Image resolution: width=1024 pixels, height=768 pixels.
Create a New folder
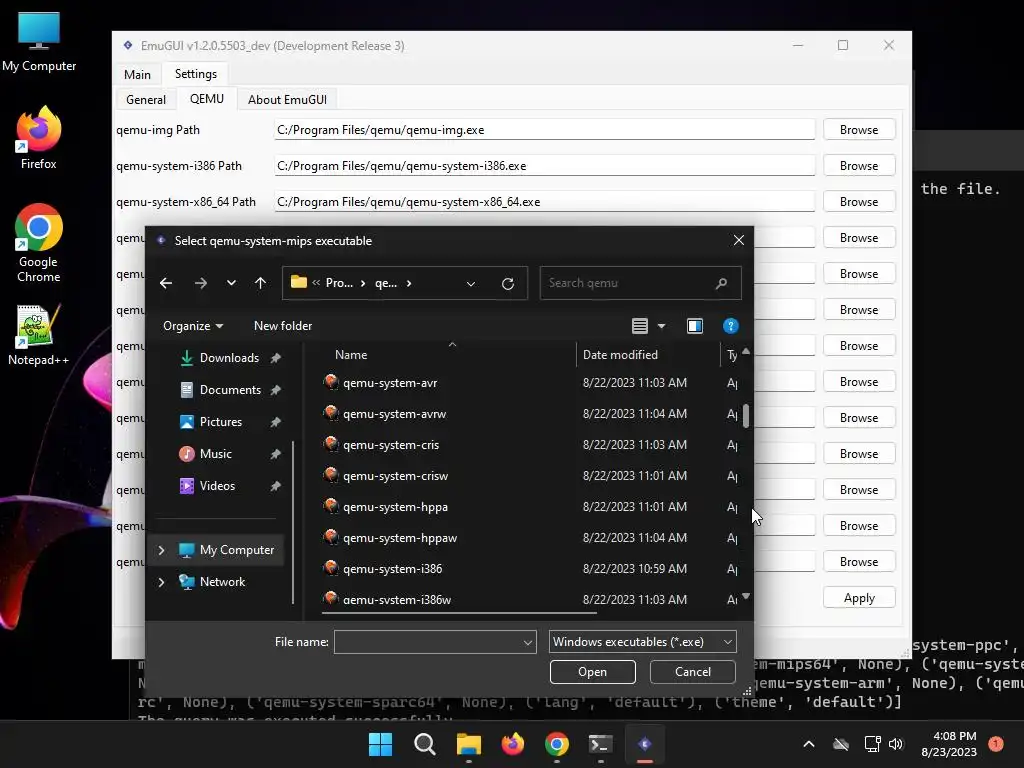coord(283,326)
